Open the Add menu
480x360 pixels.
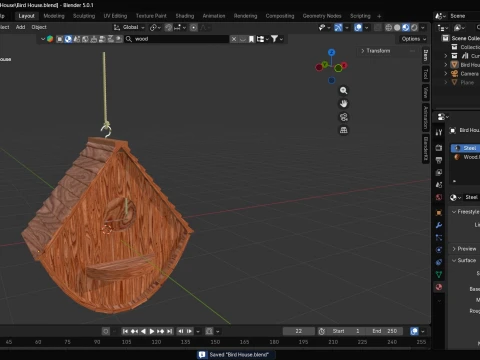[x=20, y=27]
